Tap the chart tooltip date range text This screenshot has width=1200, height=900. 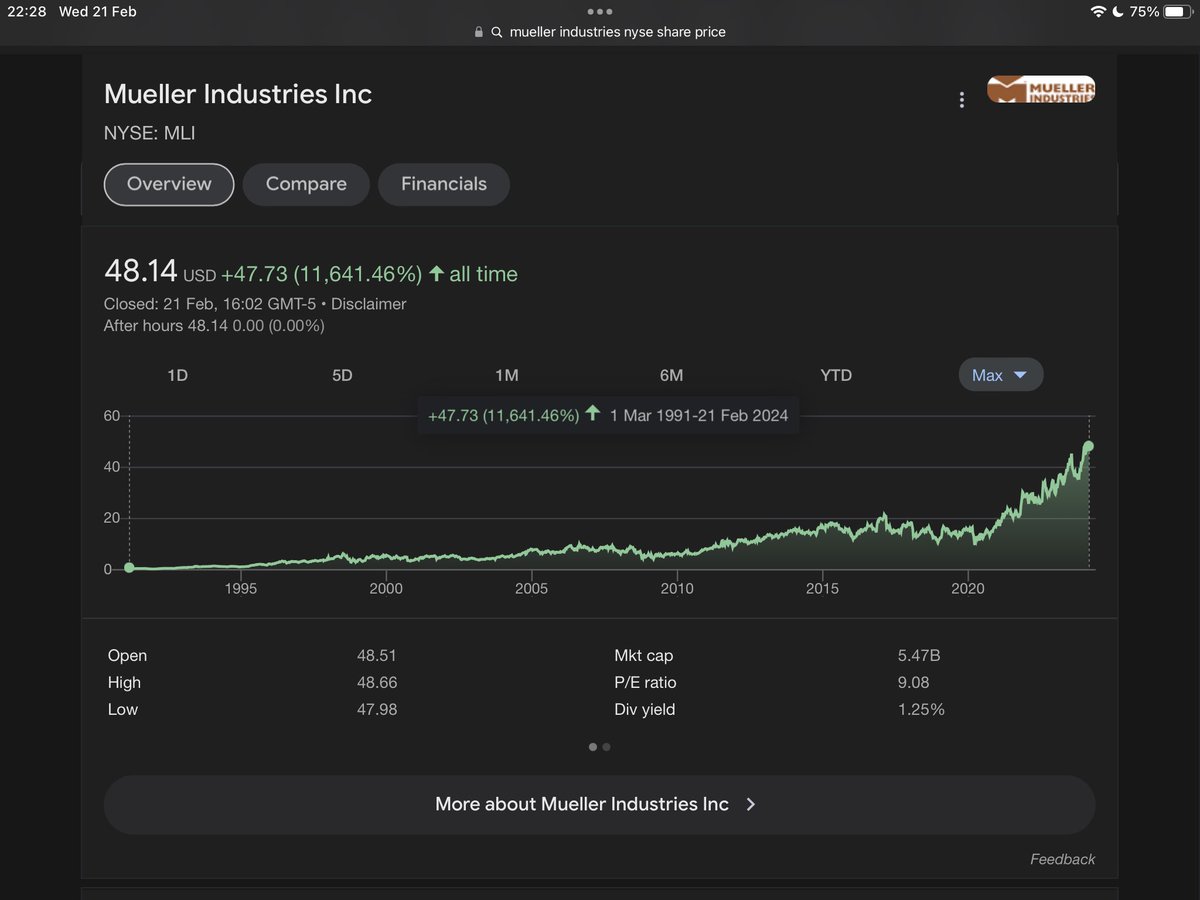699,415
